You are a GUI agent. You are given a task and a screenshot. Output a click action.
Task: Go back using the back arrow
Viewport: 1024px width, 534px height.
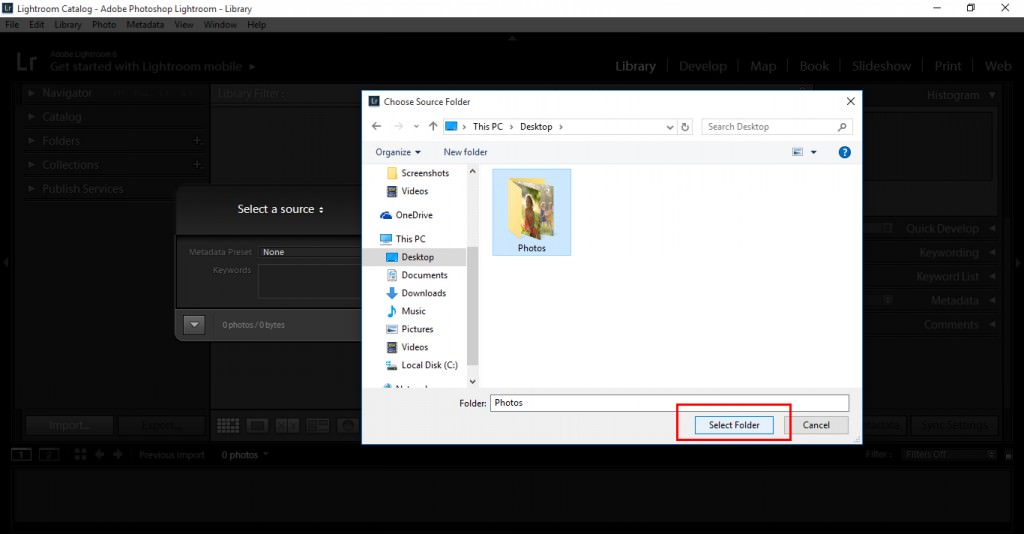[377, 127]
